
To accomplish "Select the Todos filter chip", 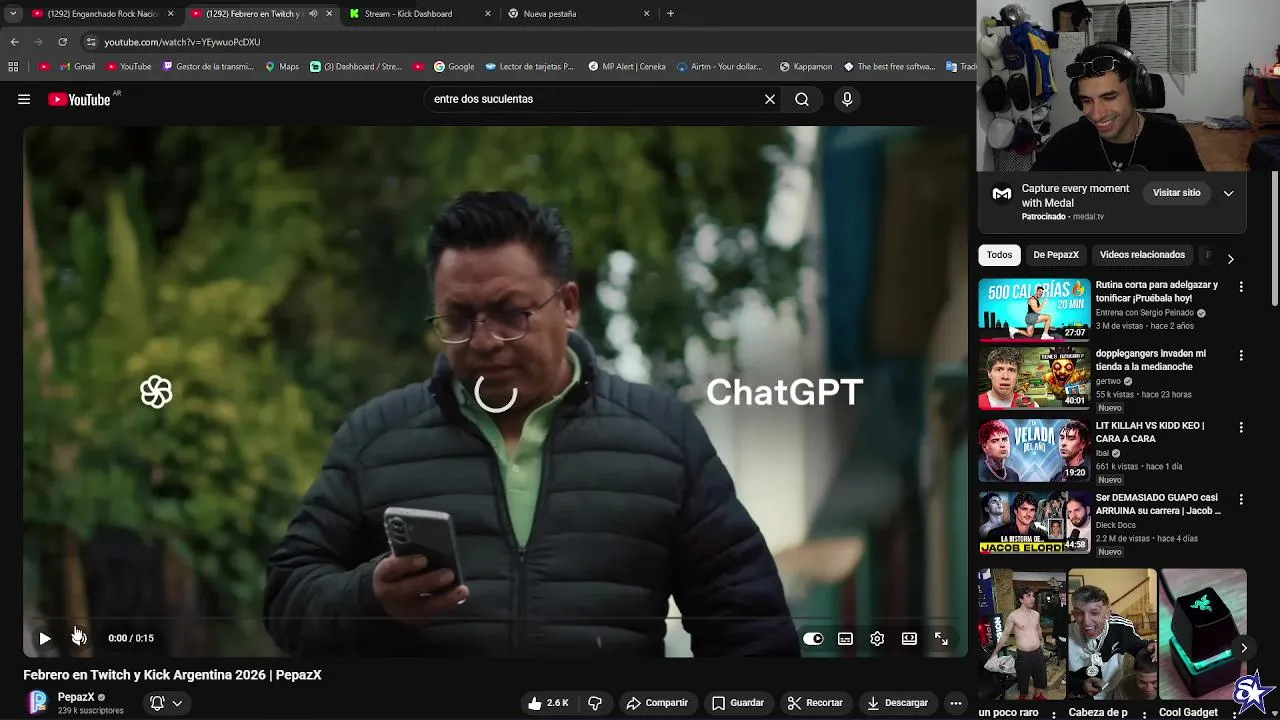I will (999, 255).
